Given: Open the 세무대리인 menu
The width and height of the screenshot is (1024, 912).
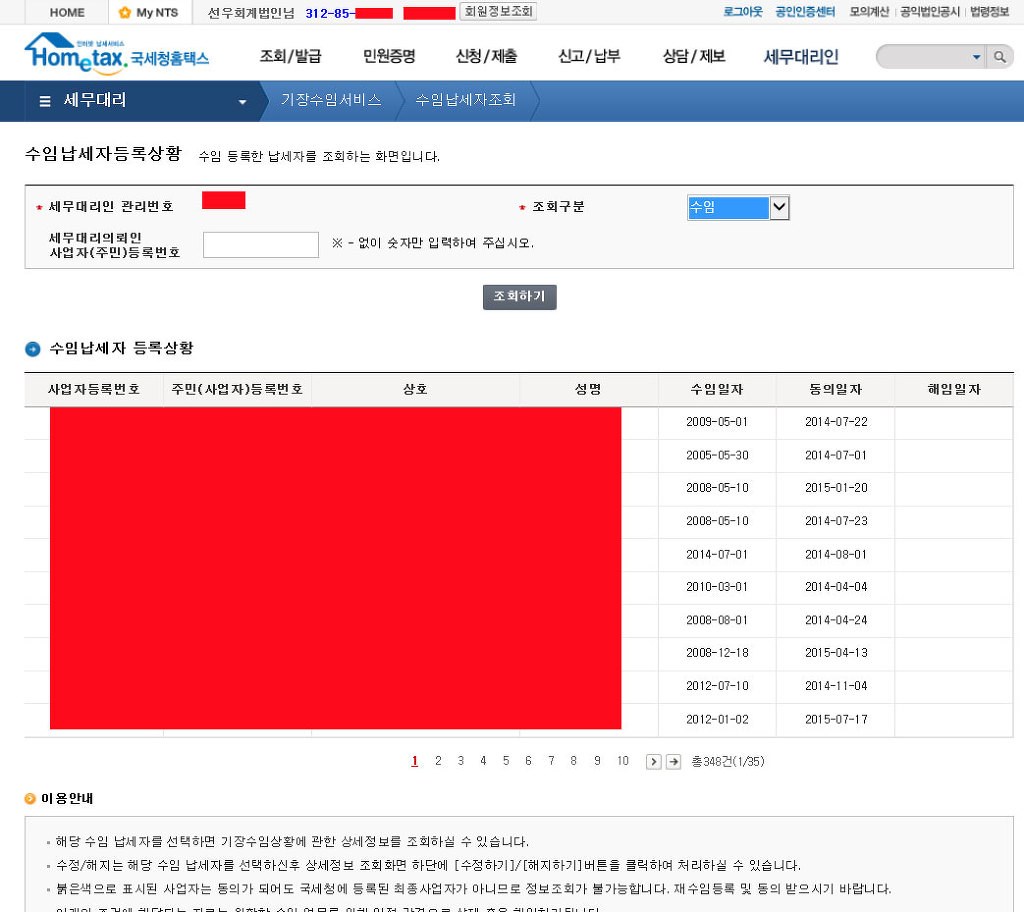Looking at the screenshot, I should [801, 57].
